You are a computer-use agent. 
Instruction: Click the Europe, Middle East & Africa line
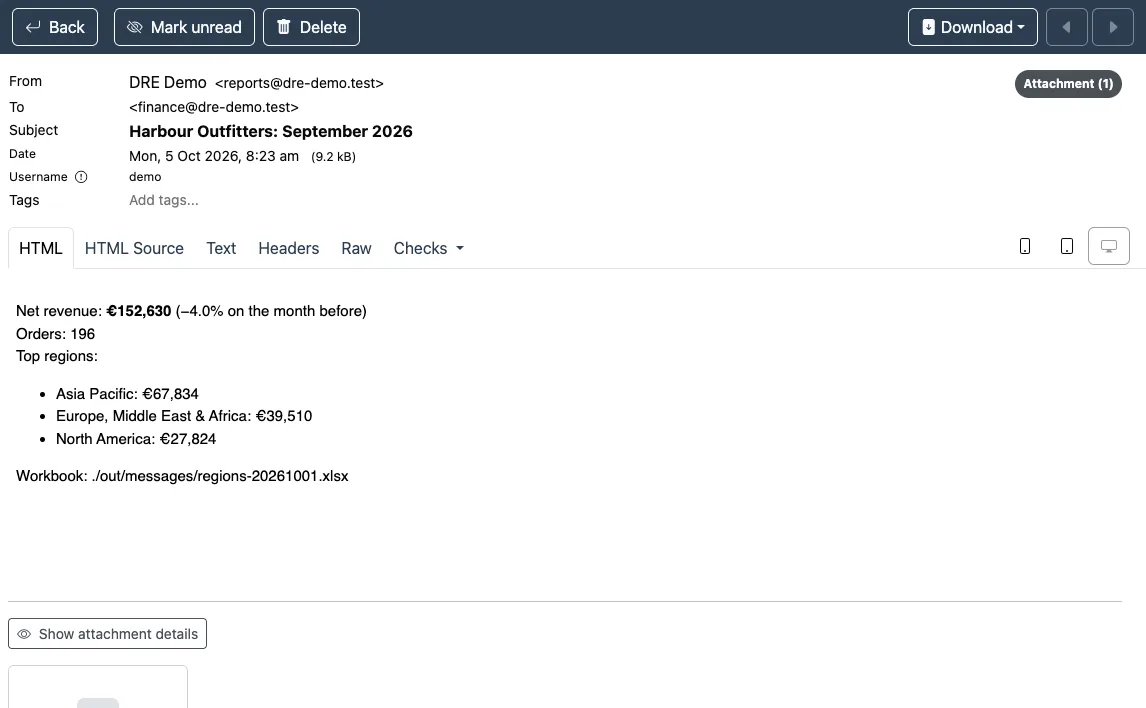click(x=184, y=416)
